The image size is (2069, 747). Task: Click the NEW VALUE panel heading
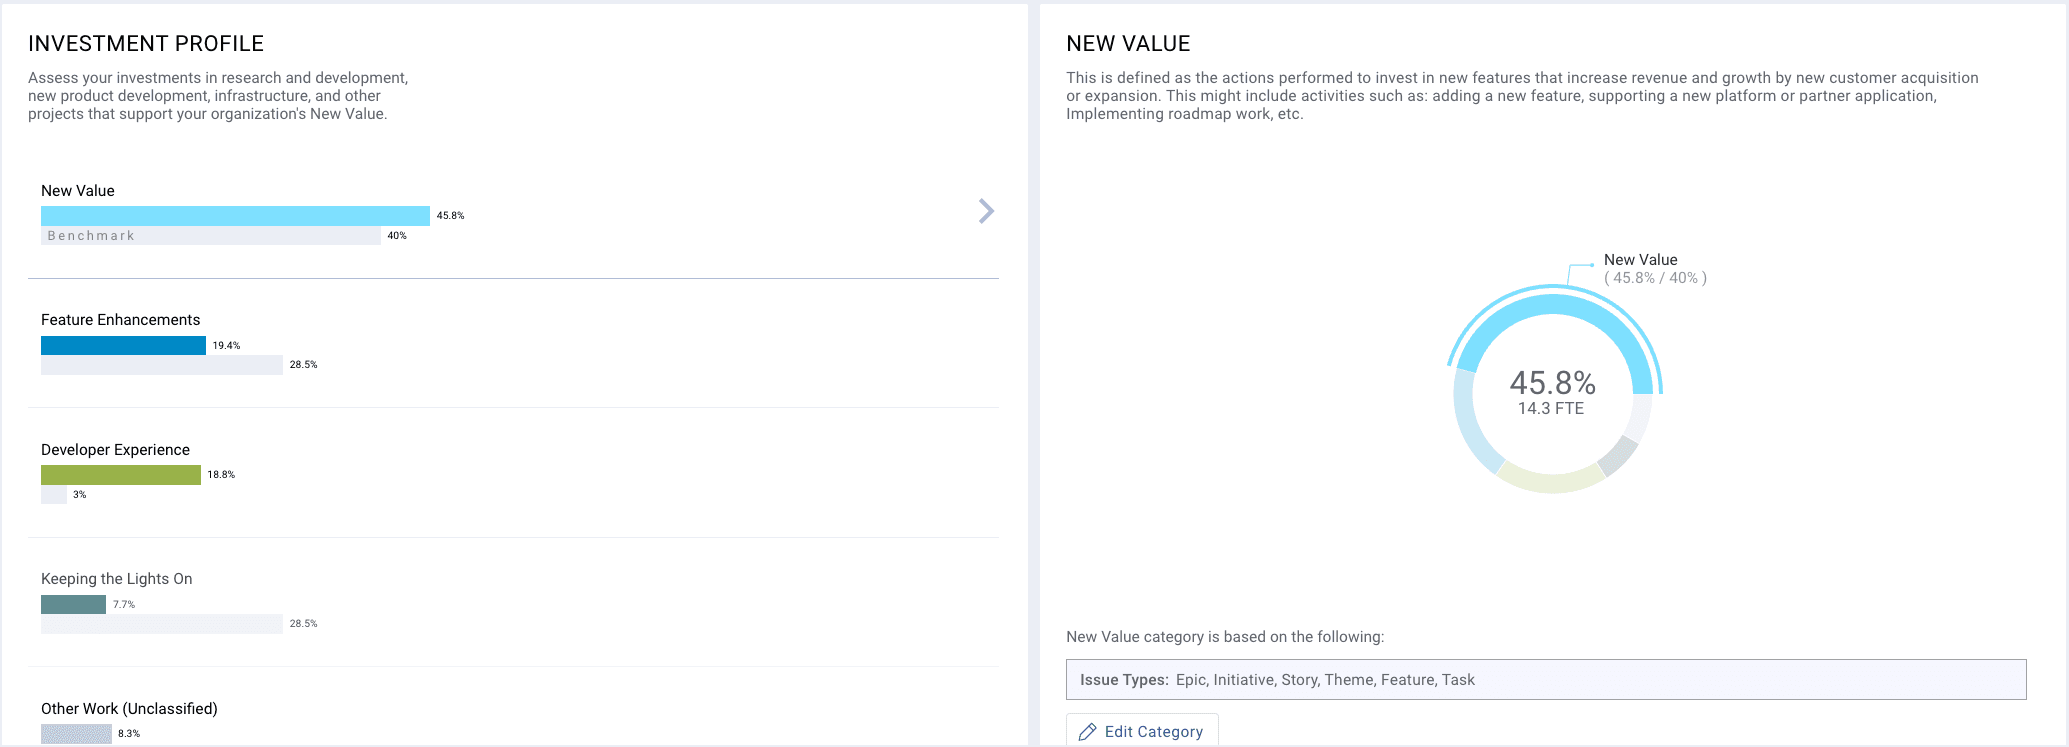point(1128,44)
